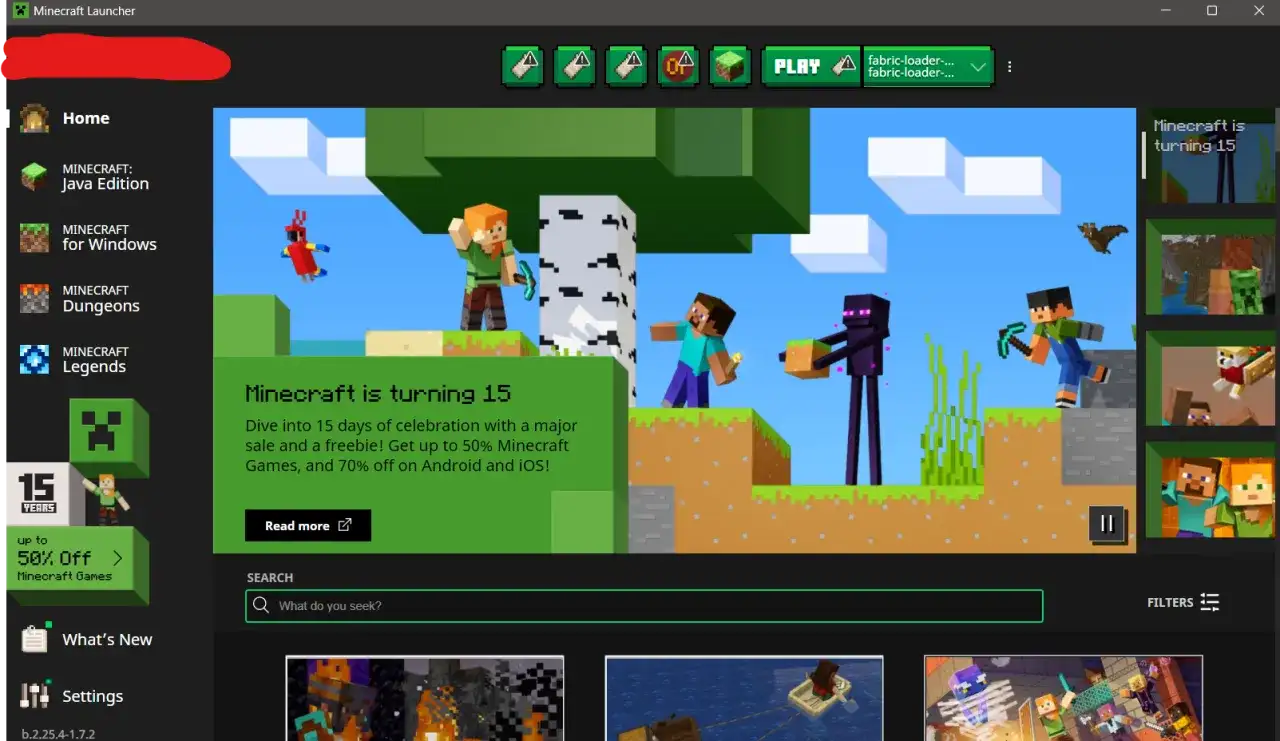Pause the news carousel
This screenshot has width=1280, height=741.
(1107, 523)
